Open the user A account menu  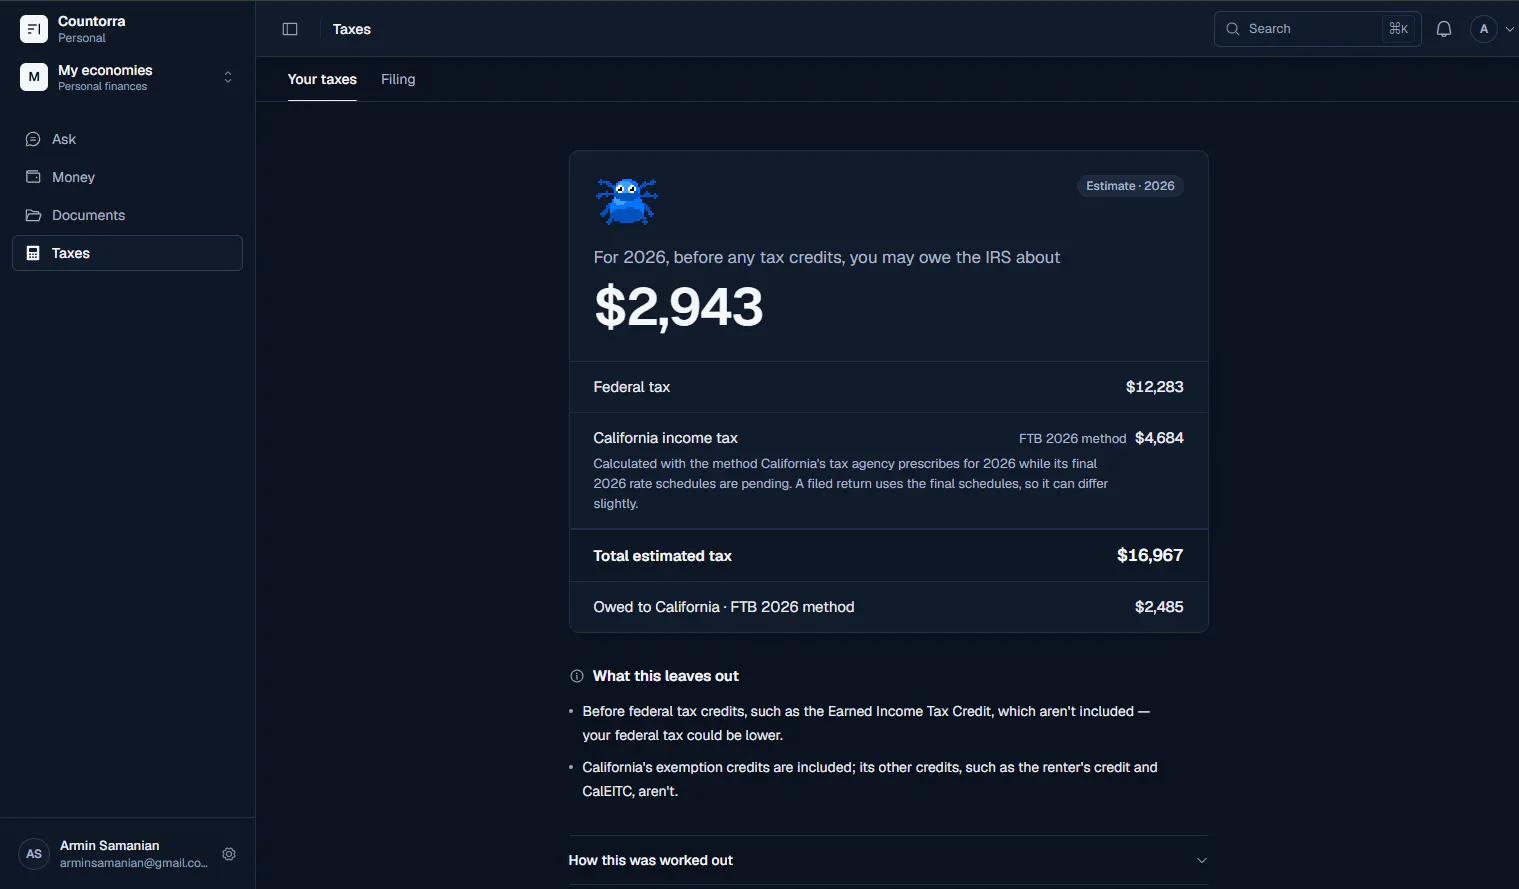[1492, 29]
